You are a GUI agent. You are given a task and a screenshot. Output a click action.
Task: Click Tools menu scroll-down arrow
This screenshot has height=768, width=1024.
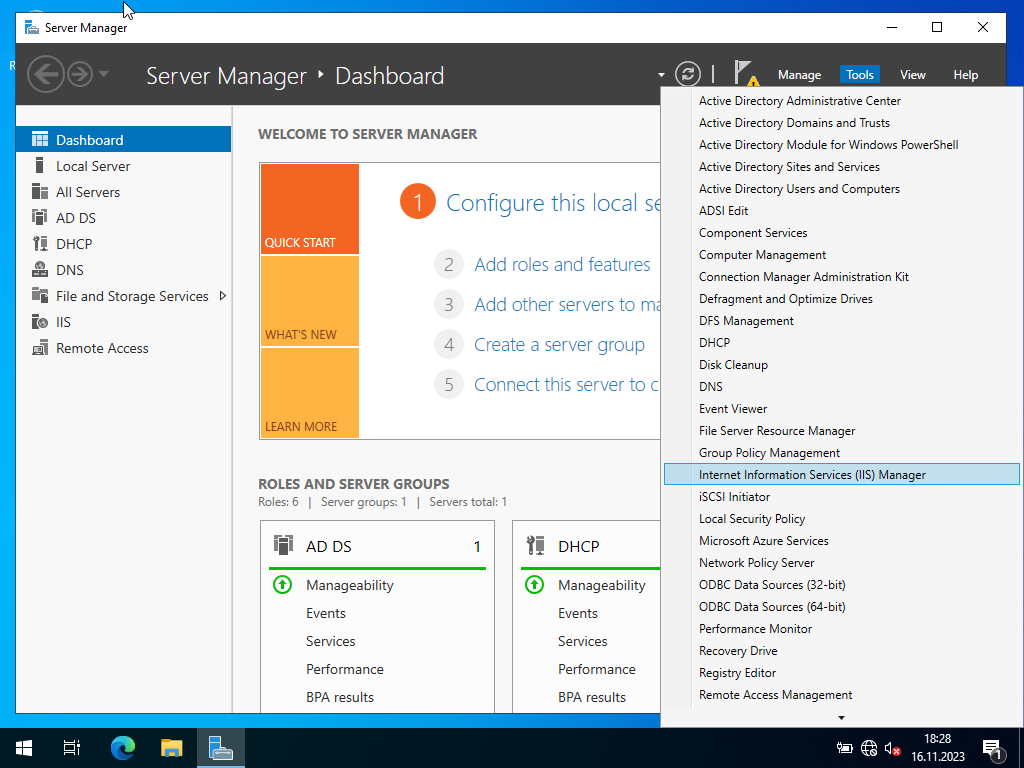[x=841, y=718]
